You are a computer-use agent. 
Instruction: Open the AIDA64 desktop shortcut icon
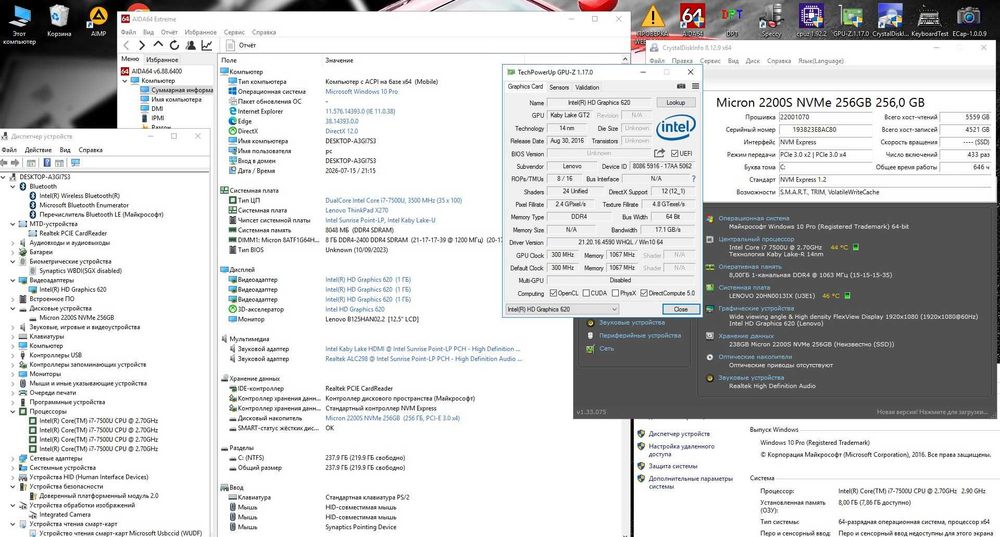click(x=693, y=21)
